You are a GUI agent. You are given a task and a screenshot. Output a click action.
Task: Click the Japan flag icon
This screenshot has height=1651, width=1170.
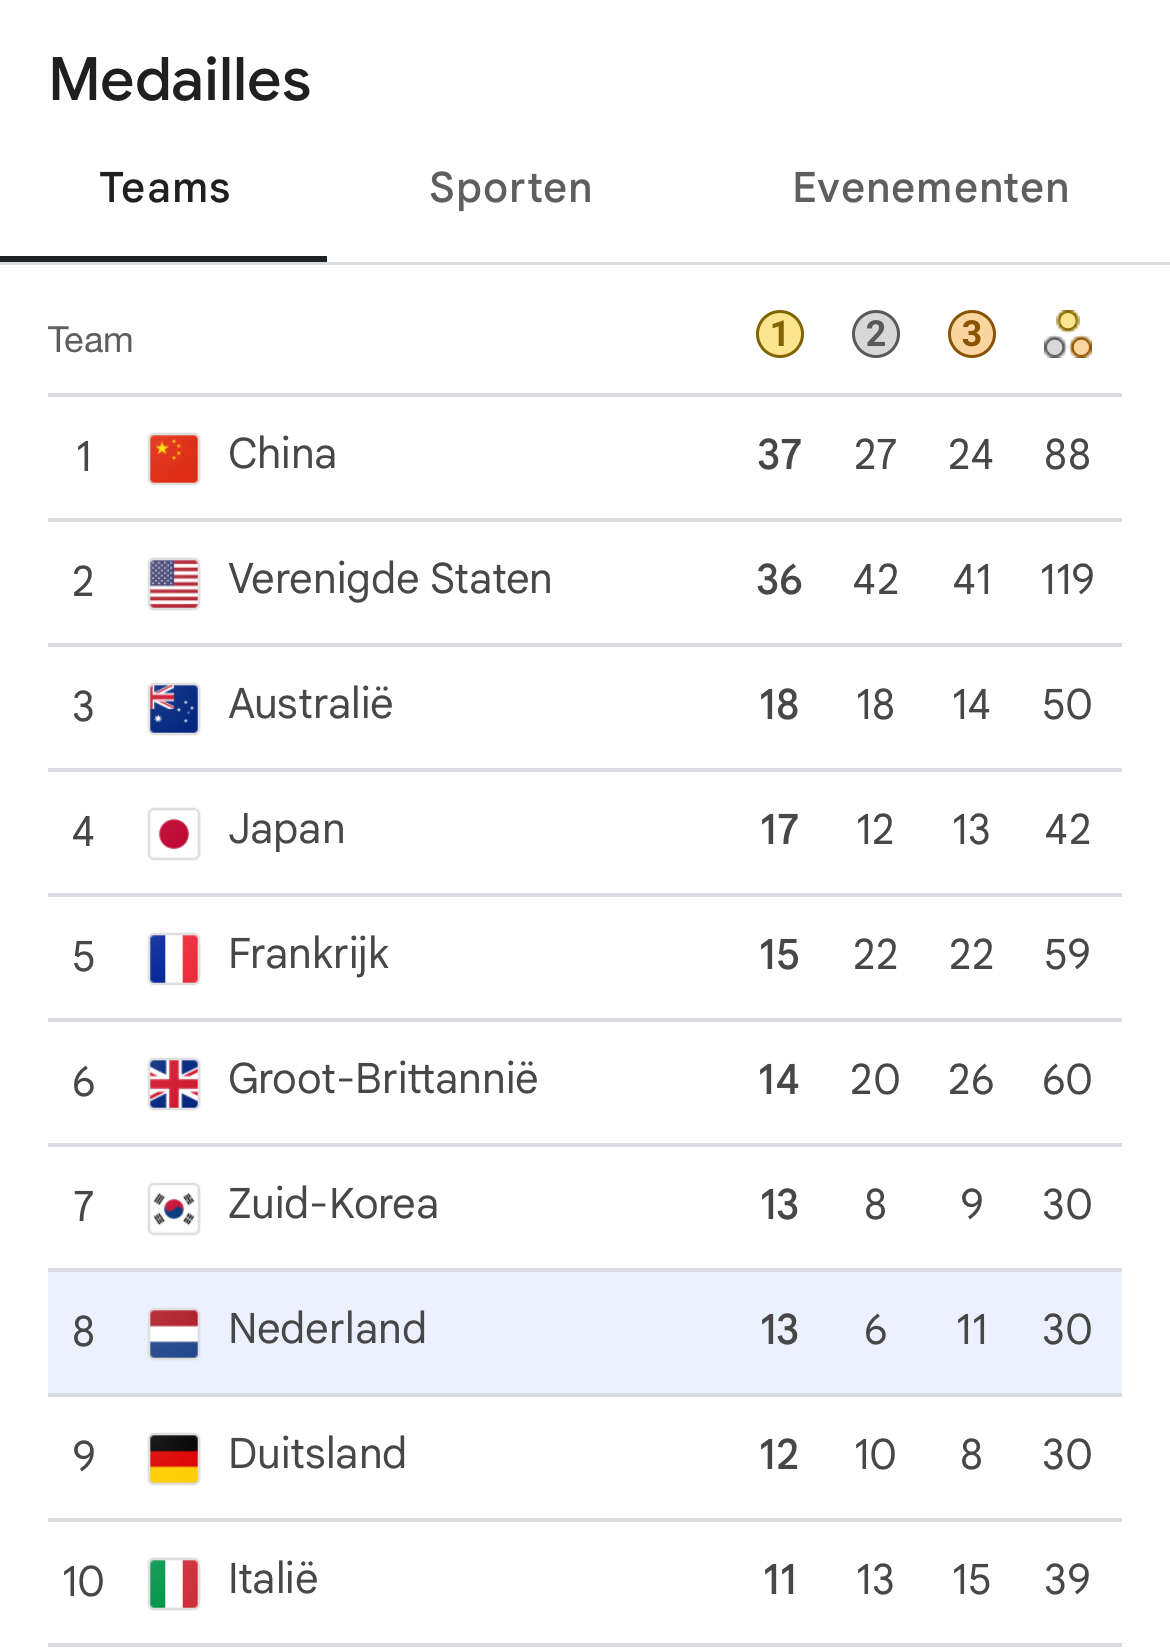pos(174,833)
